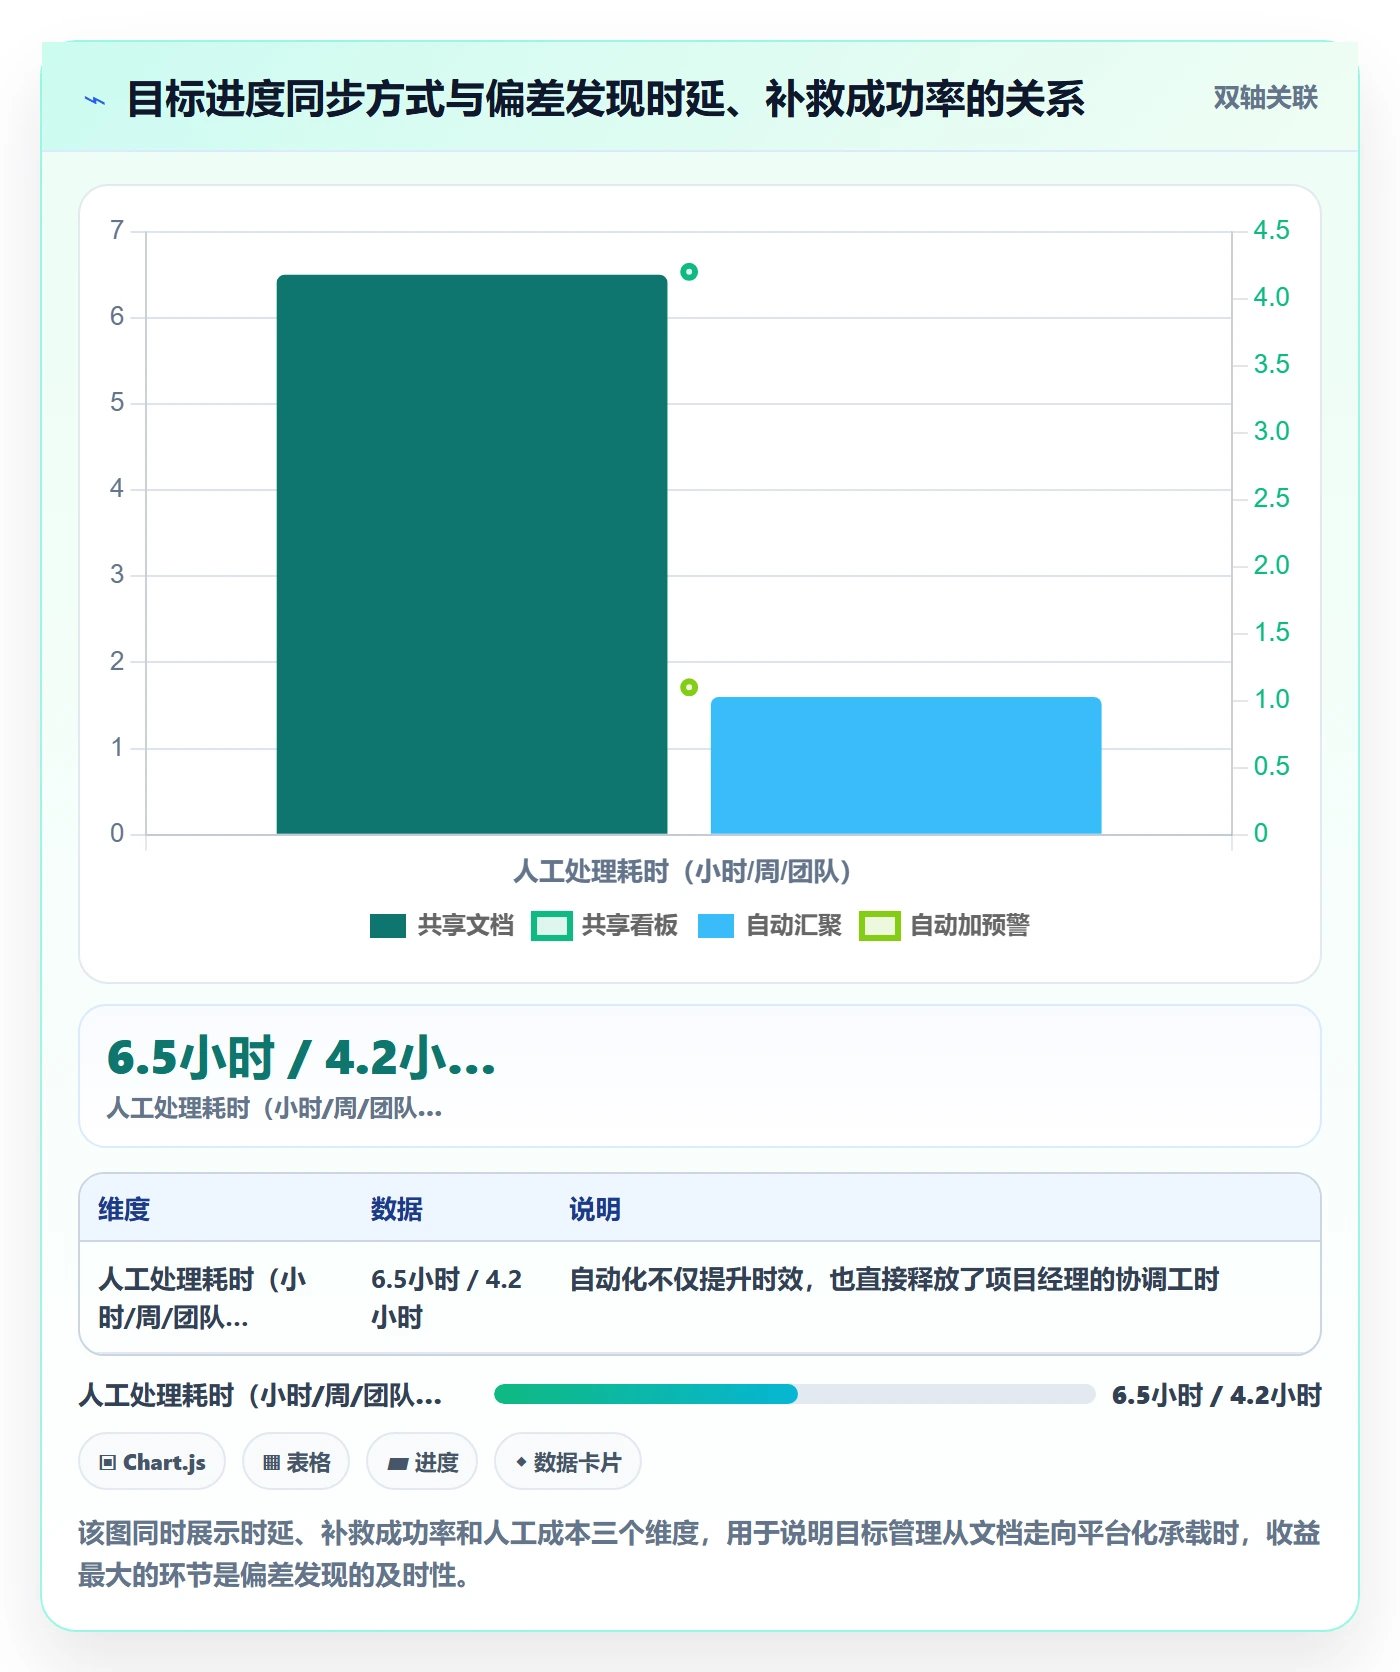Click the tall dark green bar
This screenshot has width=1400, height=1672.
pyautogui.click(x=472, y=554)
